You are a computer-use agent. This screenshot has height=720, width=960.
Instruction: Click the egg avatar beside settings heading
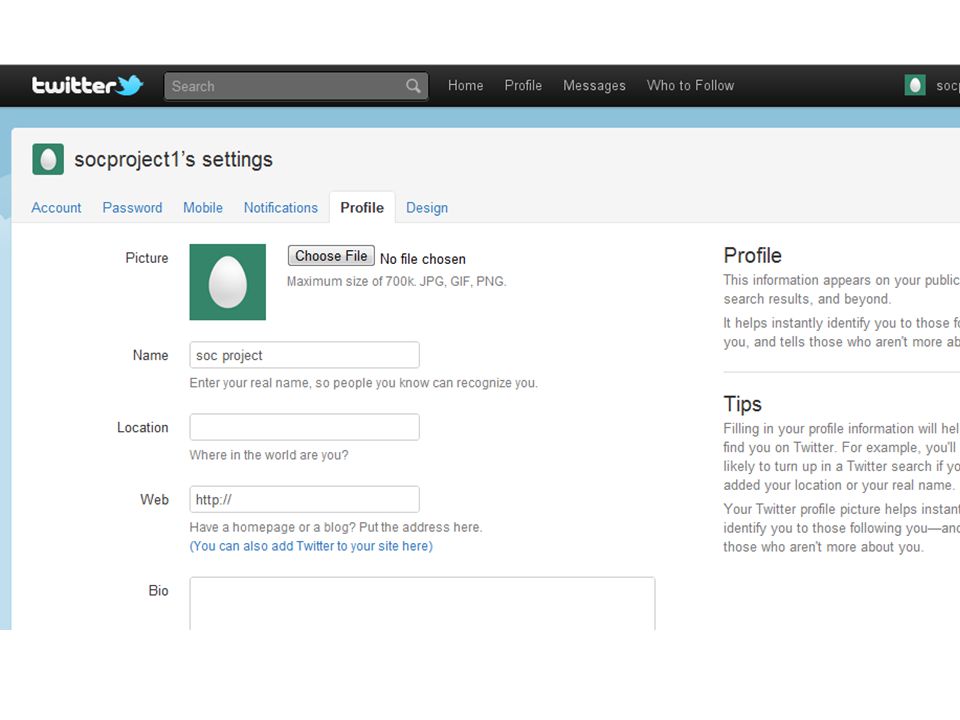[48, 159]
